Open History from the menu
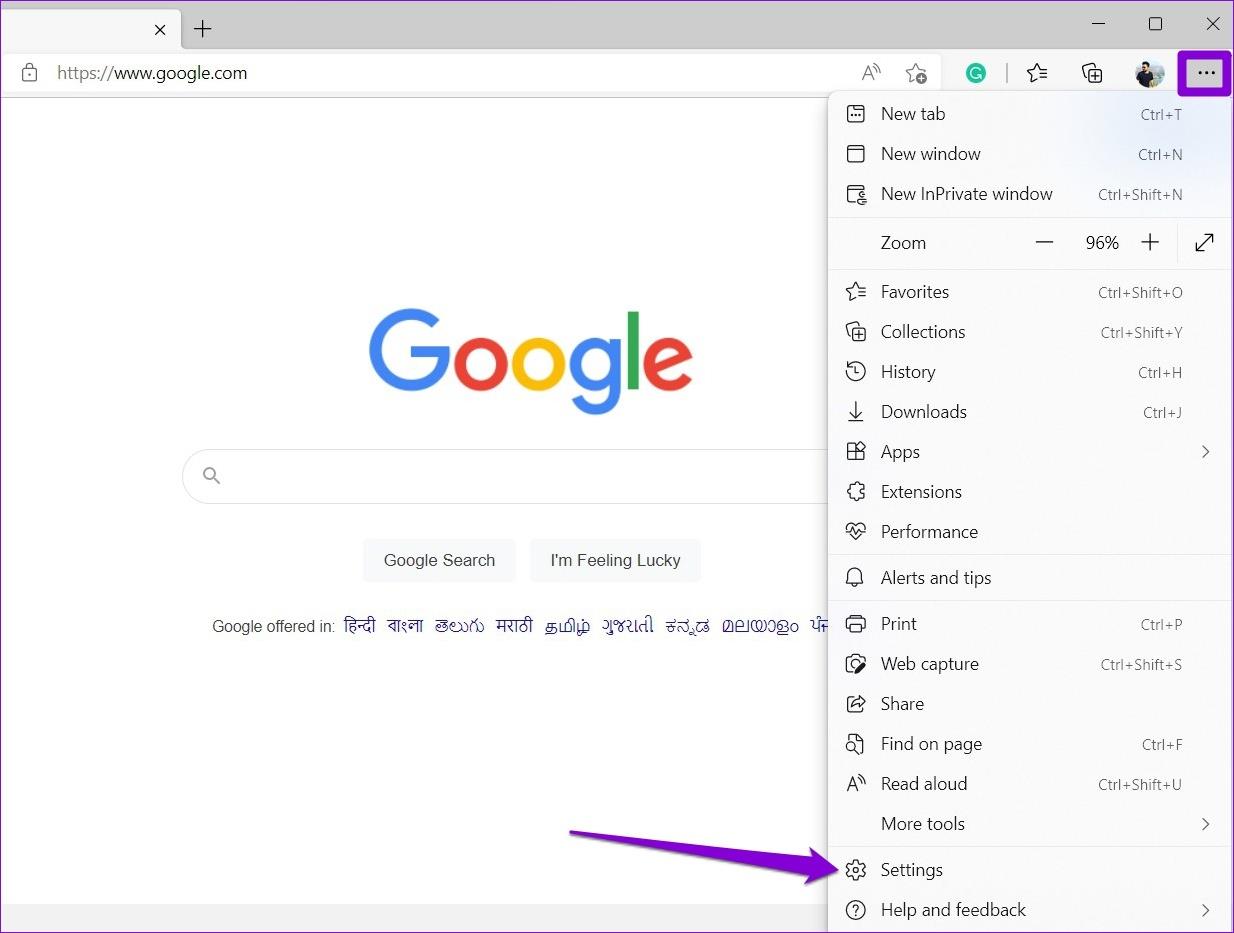The image size is (1234, 933). click(908, 371)
